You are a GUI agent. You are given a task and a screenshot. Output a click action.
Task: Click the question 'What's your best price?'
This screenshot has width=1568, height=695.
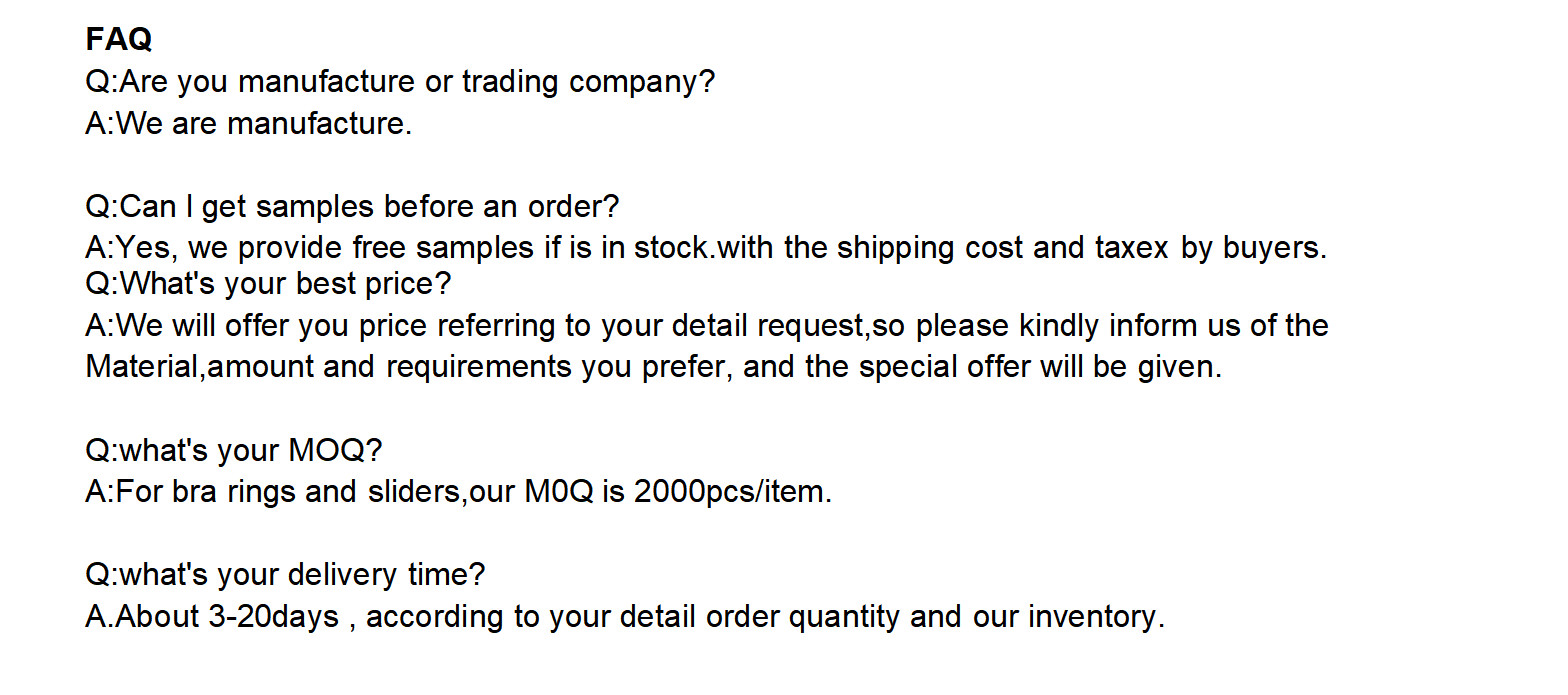click(269, 284)
